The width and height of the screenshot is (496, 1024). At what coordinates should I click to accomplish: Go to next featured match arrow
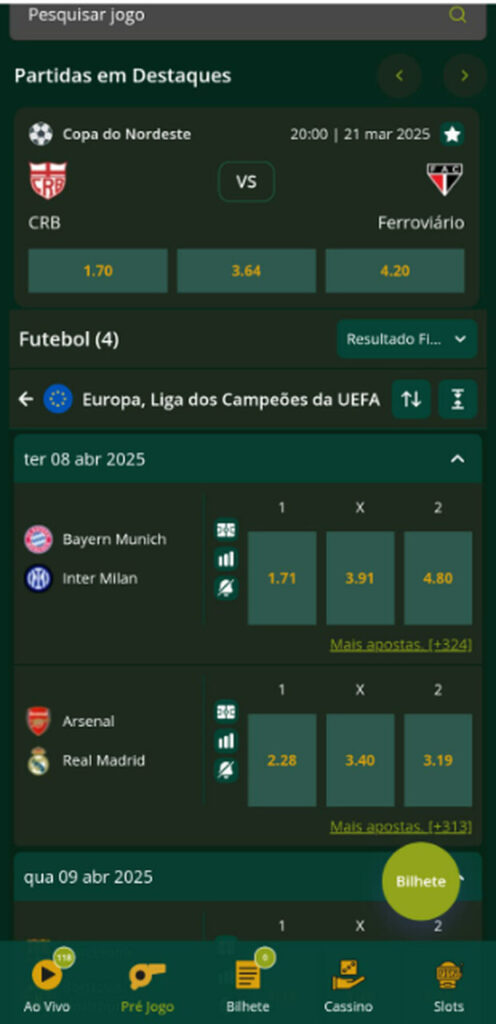point(465,76)
